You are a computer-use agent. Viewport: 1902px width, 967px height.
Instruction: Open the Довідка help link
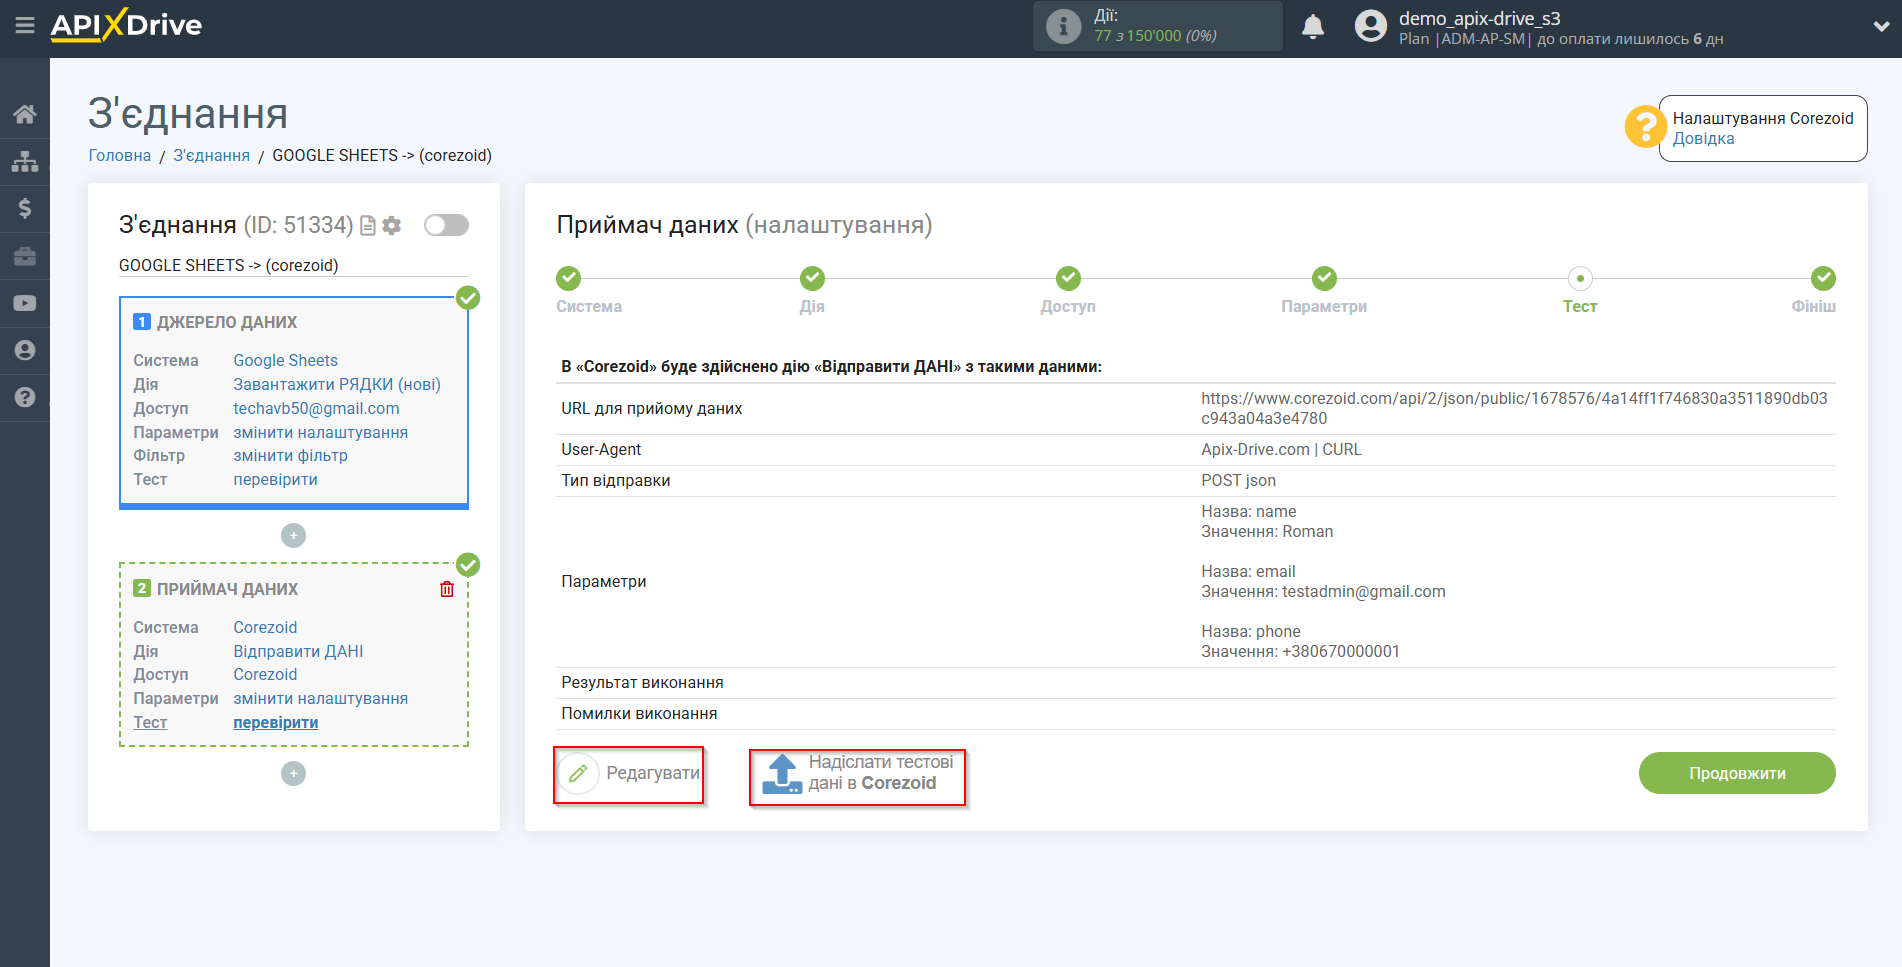pos(1703,138)
